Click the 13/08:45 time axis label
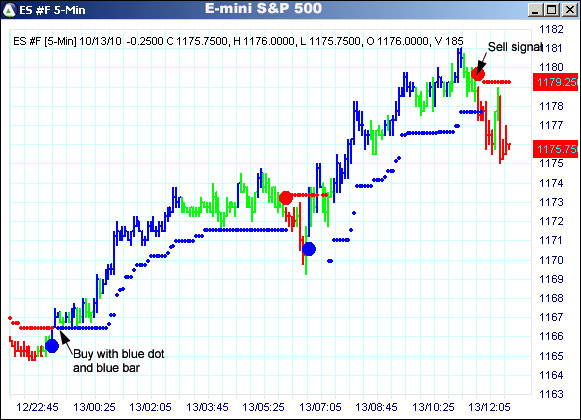The image size is (581, 420). pos(376,407)
